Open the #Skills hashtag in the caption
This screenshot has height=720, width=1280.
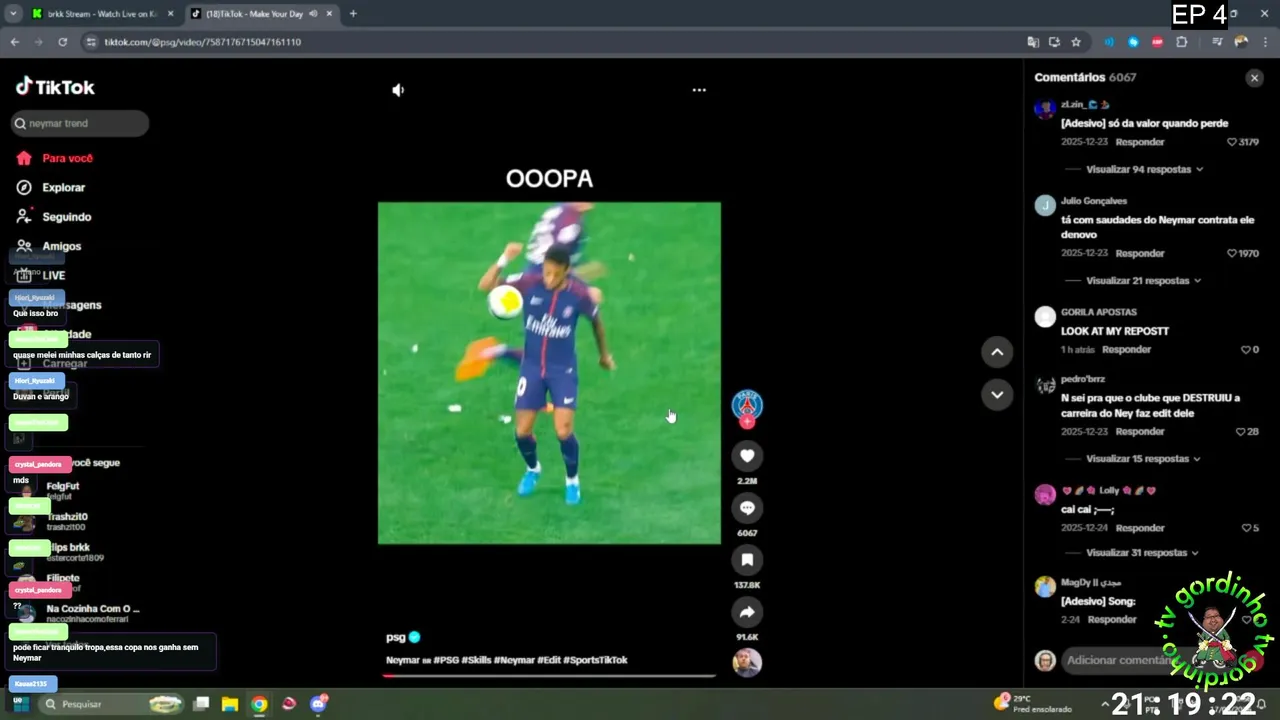coord(475,660)
